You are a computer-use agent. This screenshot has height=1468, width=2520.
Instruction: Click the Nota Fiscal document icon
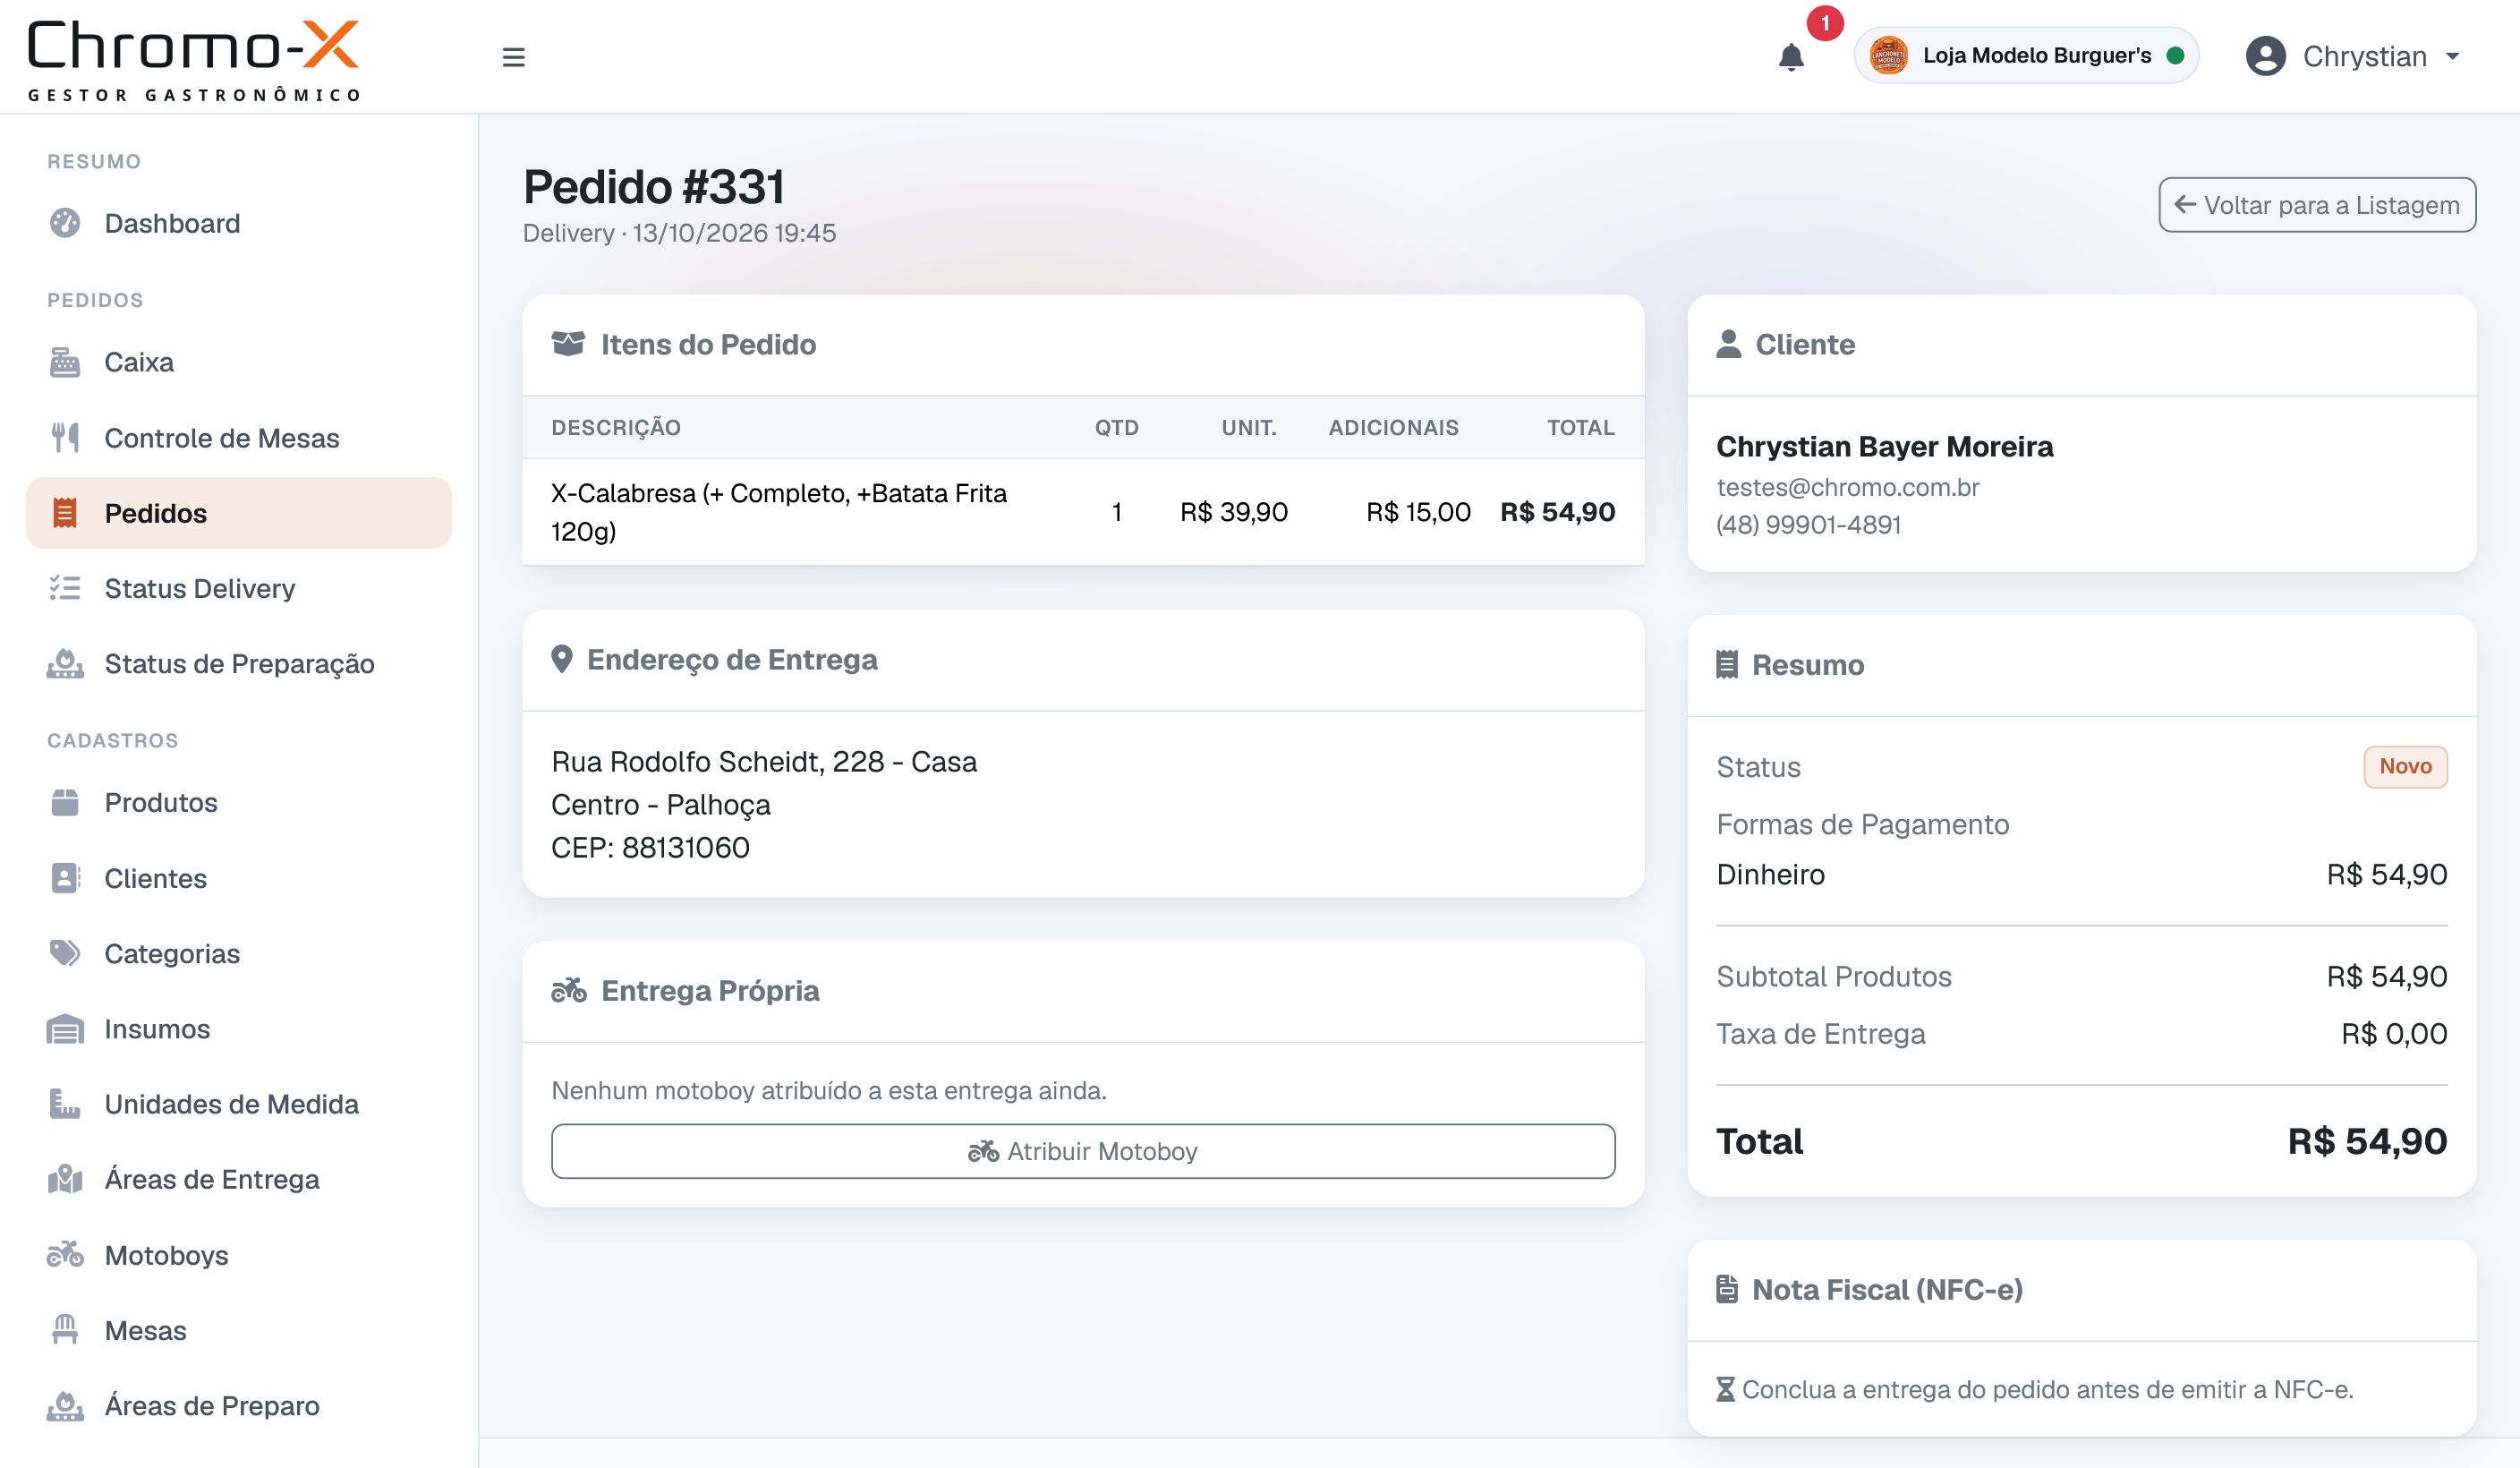(1727, 1290)
